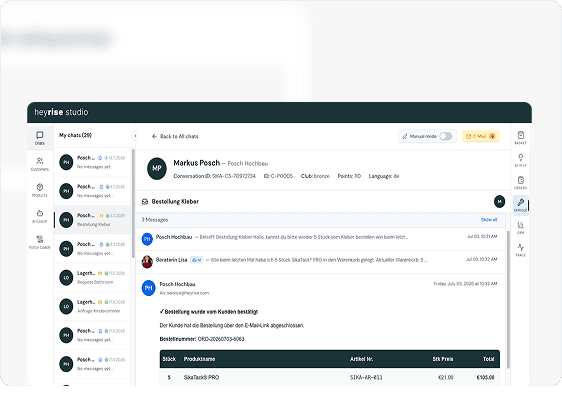Click the SikaTack® PRO product cell

pyautogui.click(x=201, y=378)
